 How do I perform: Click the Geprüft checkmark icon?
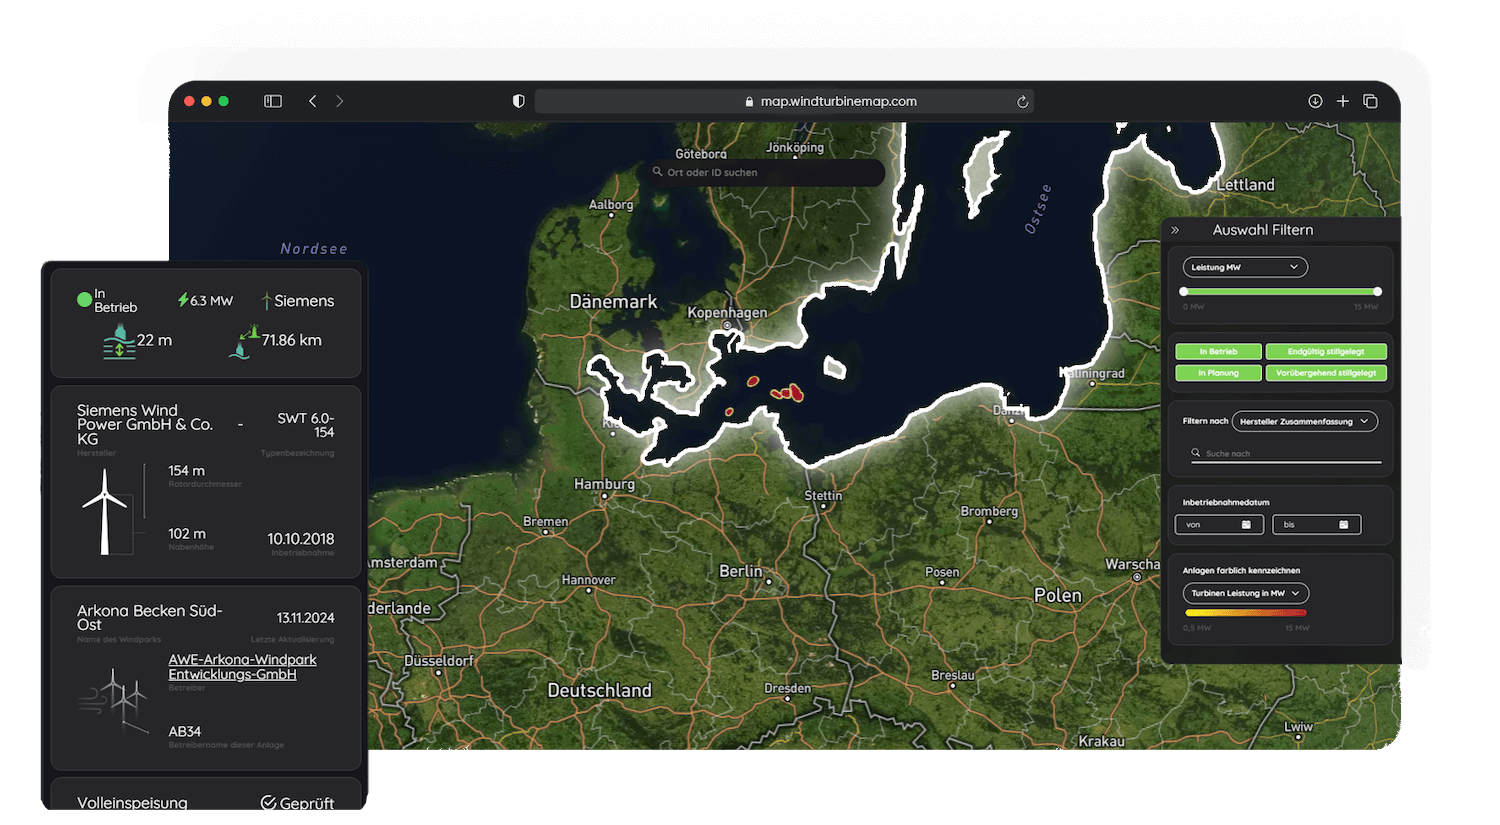tap(268, 801)
